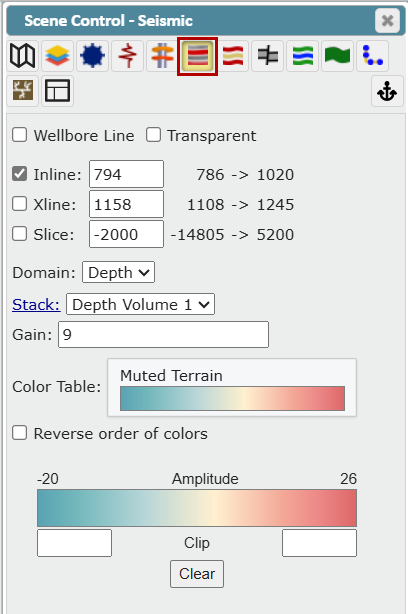Image resolution: width=408 pixels, height=614 pixels.
Task: Open the red zigzag well log icon
Action: pyautogui.click(x=127, y=56)
